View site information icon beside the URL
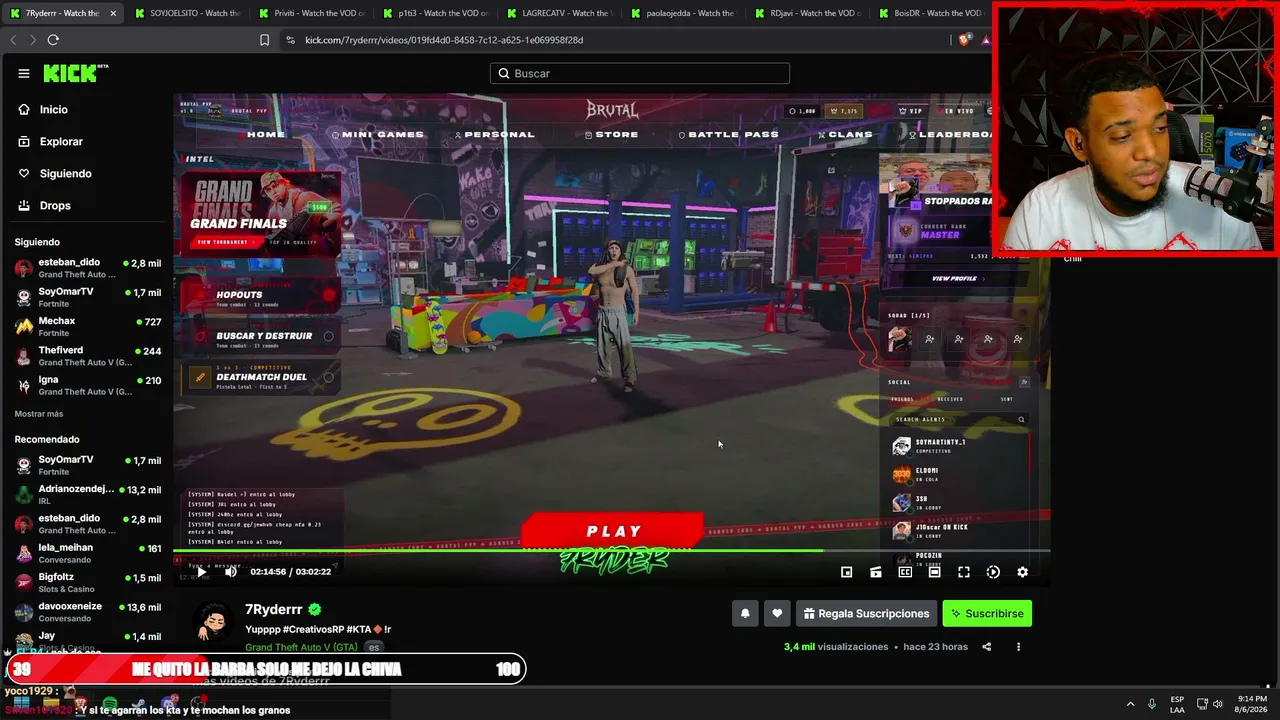1280x720 pixels. (x=290, y=40)
